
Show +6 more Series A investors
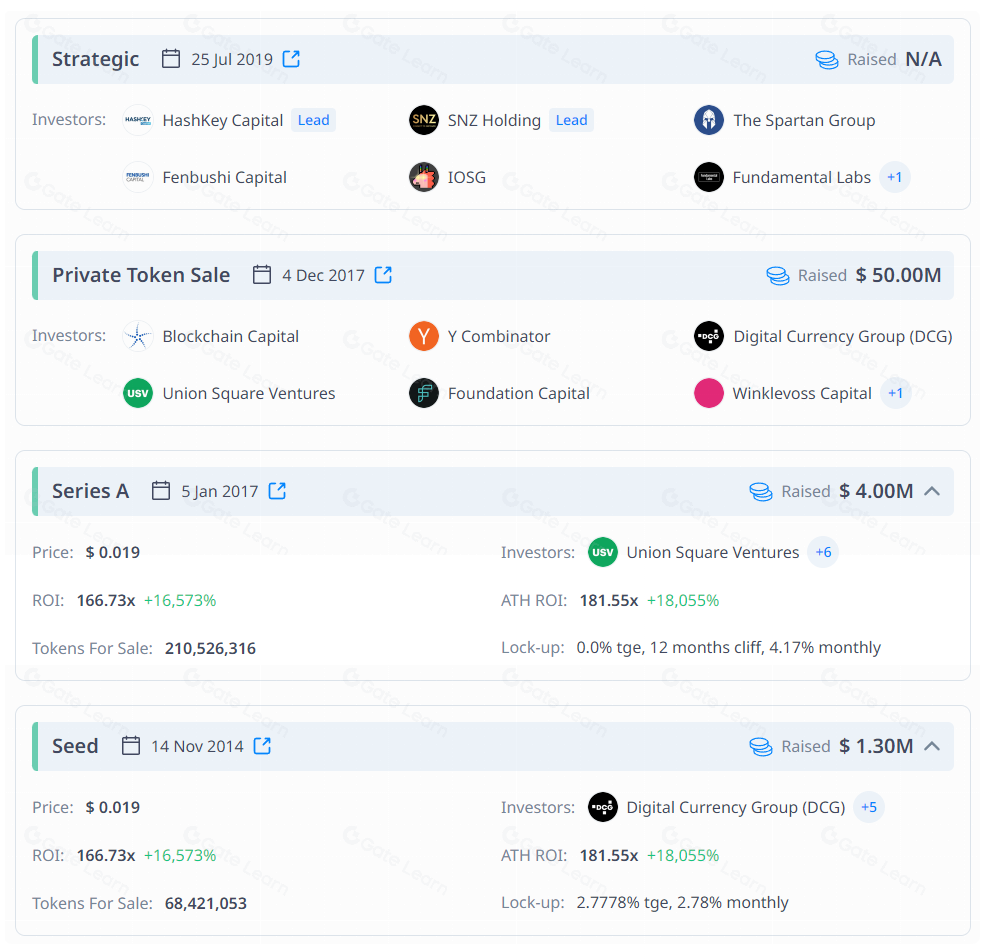tap(823, 552)
